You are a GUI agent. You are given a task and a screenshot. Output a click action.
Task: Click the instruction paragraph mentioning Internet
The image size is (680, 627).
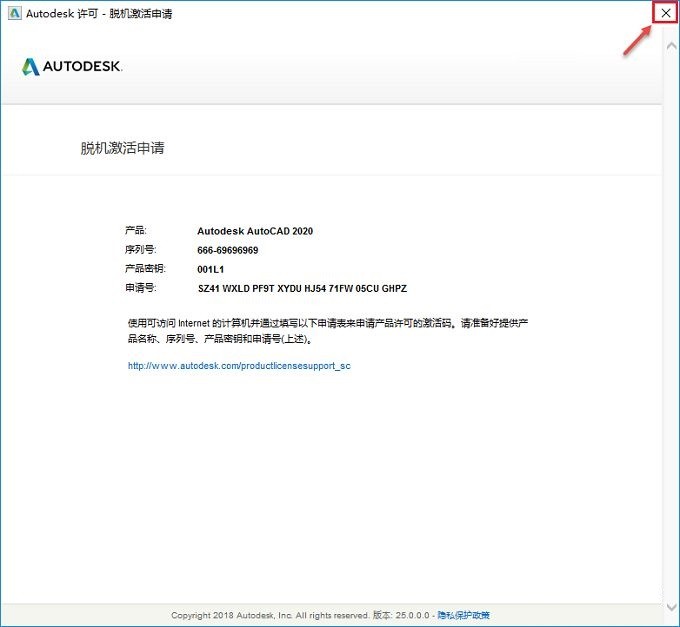pyautogui.click(x=328, y=331)
